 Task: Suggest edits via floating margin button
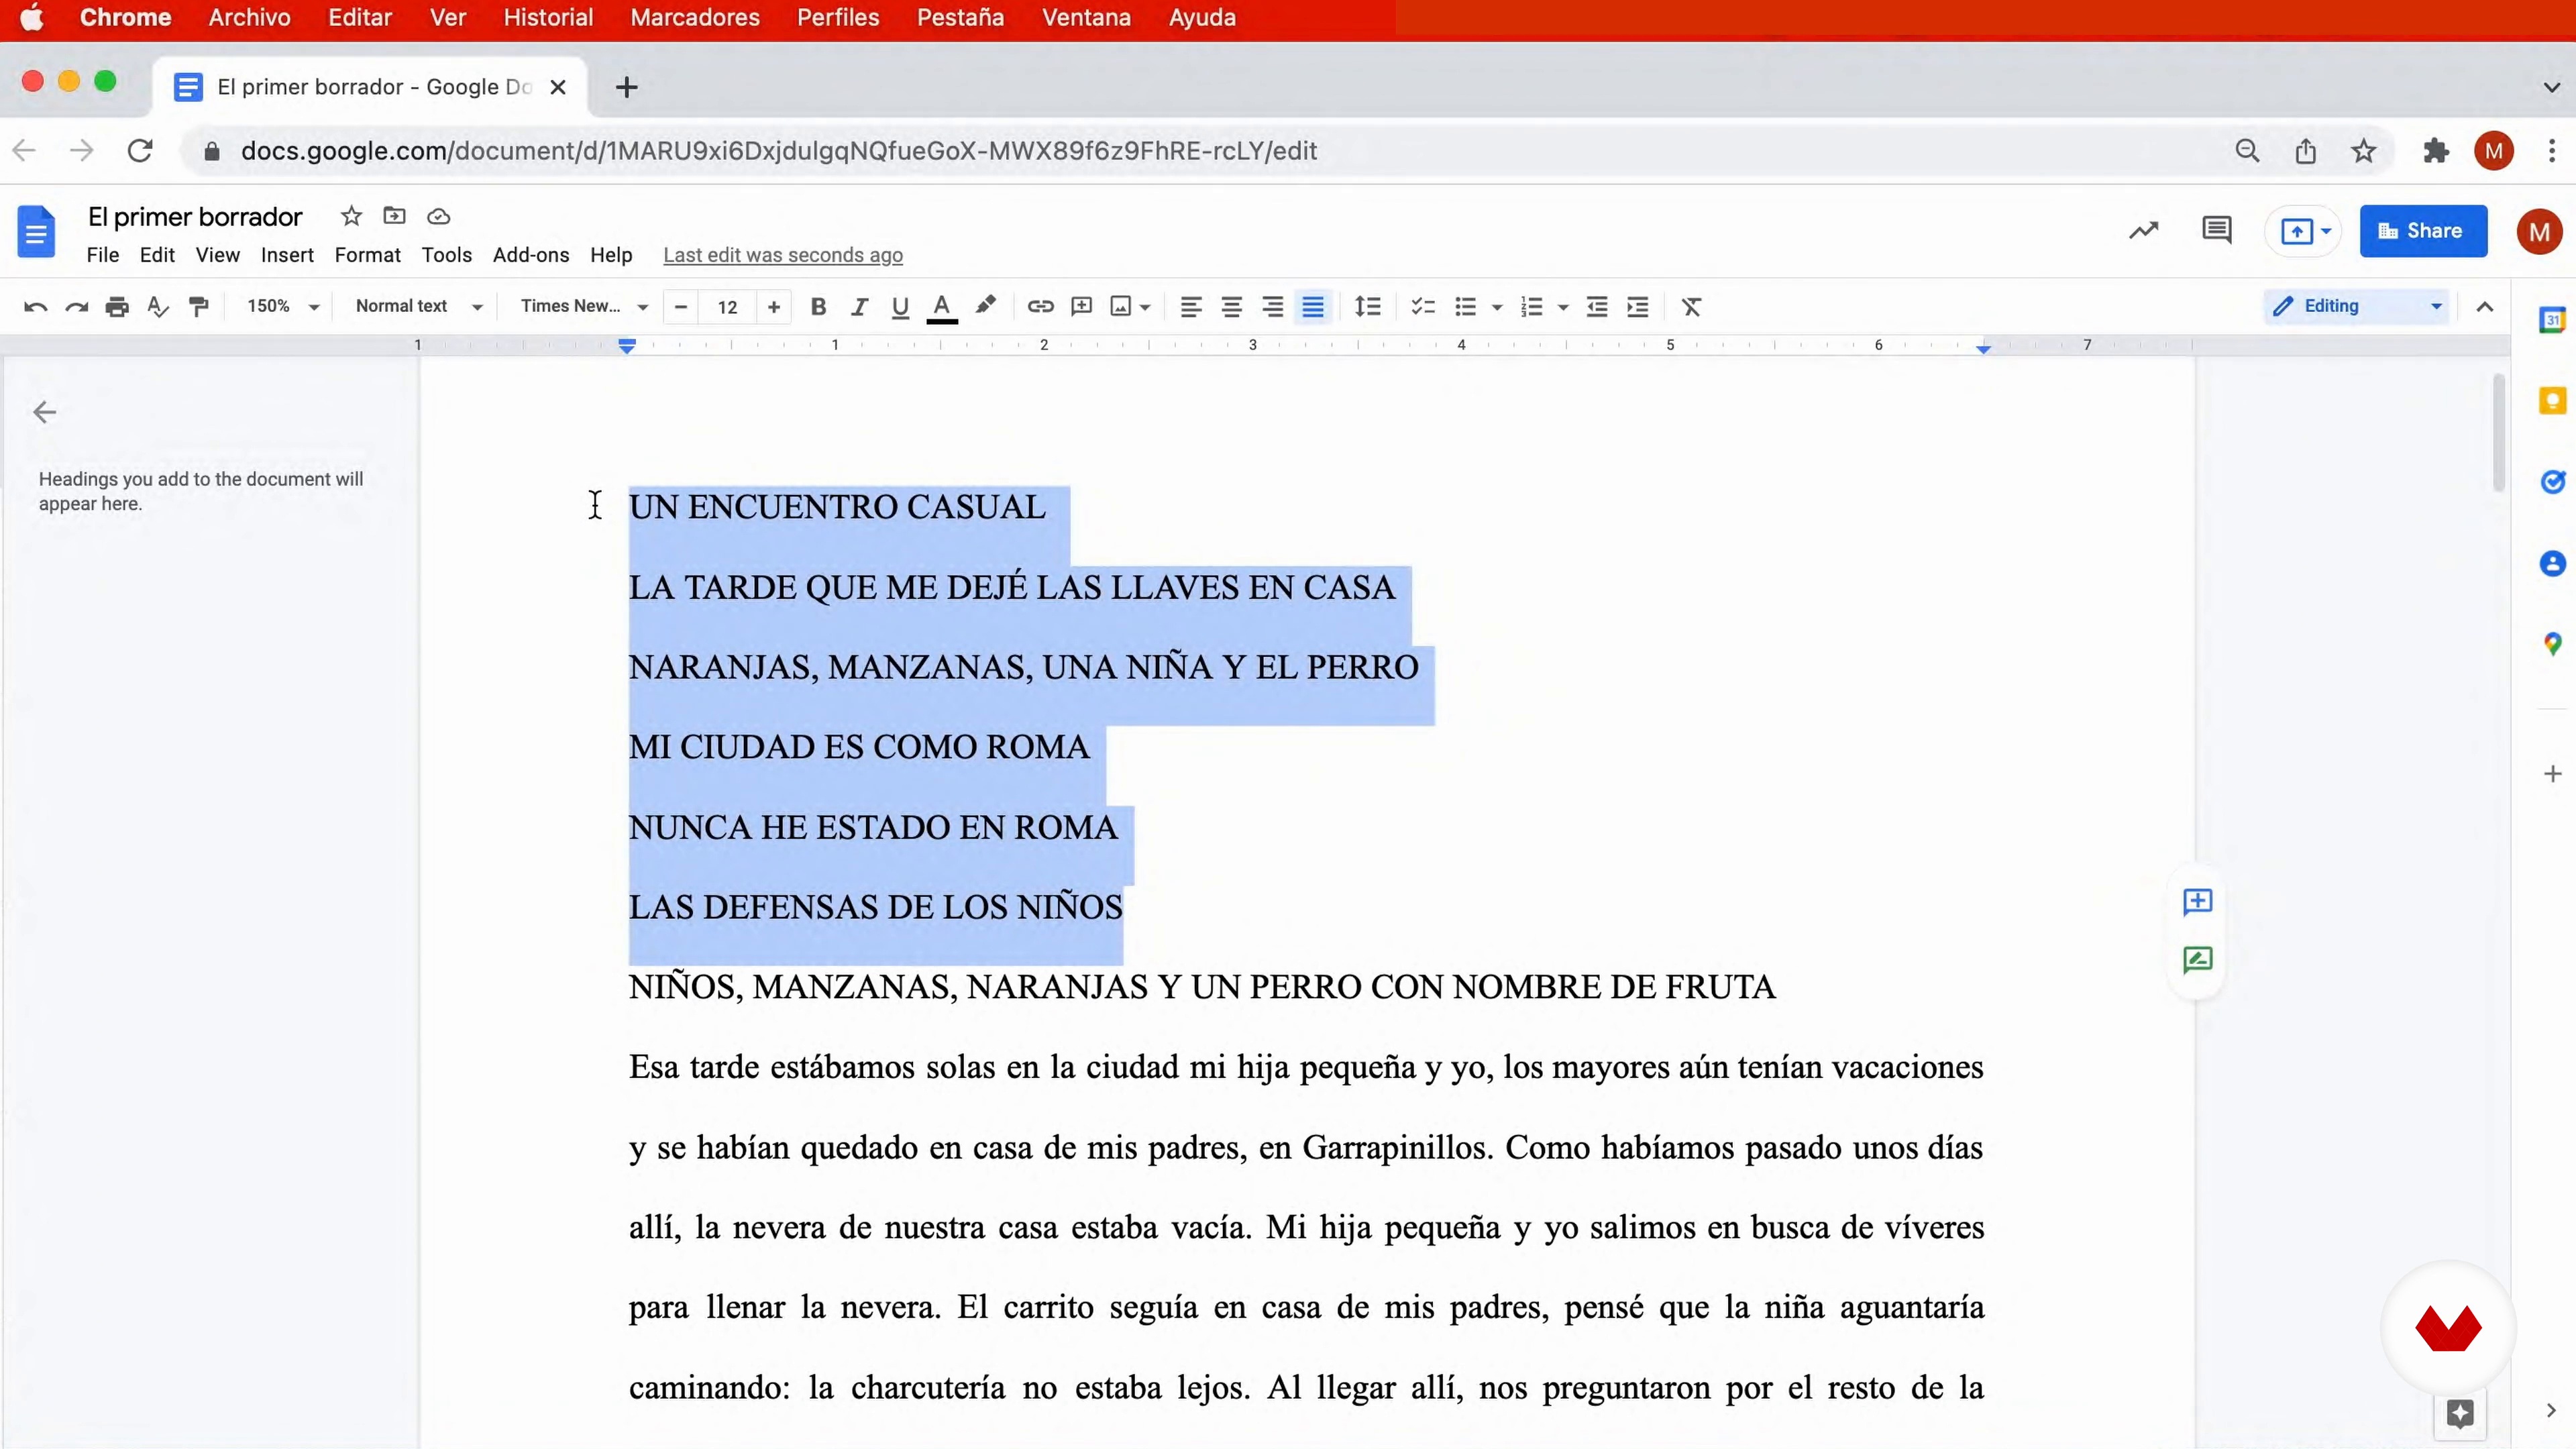2197,961
